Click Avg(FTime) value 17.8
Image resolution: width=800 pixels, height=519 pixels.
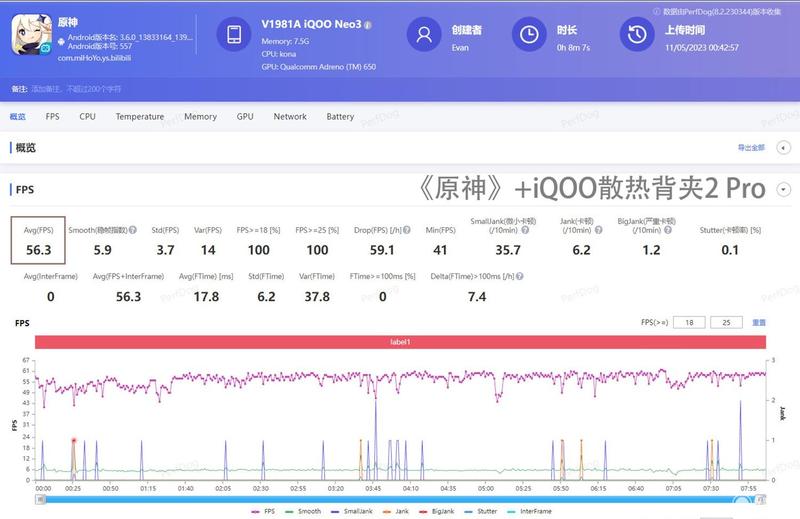206,296
